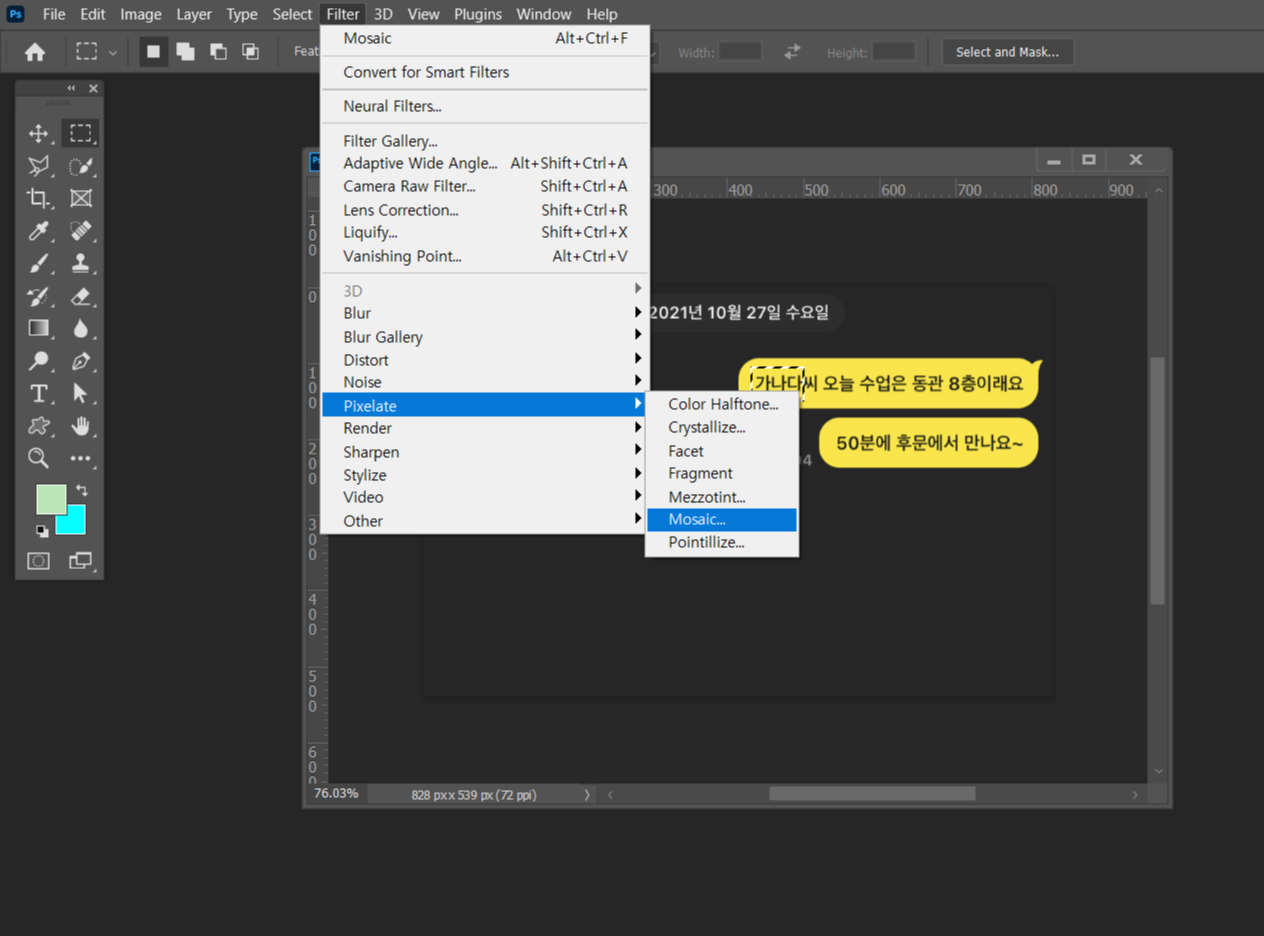Viewport: 1264px width, 936px height.
Task: Choose Color Halftone... filter
Action: (722, 404)
